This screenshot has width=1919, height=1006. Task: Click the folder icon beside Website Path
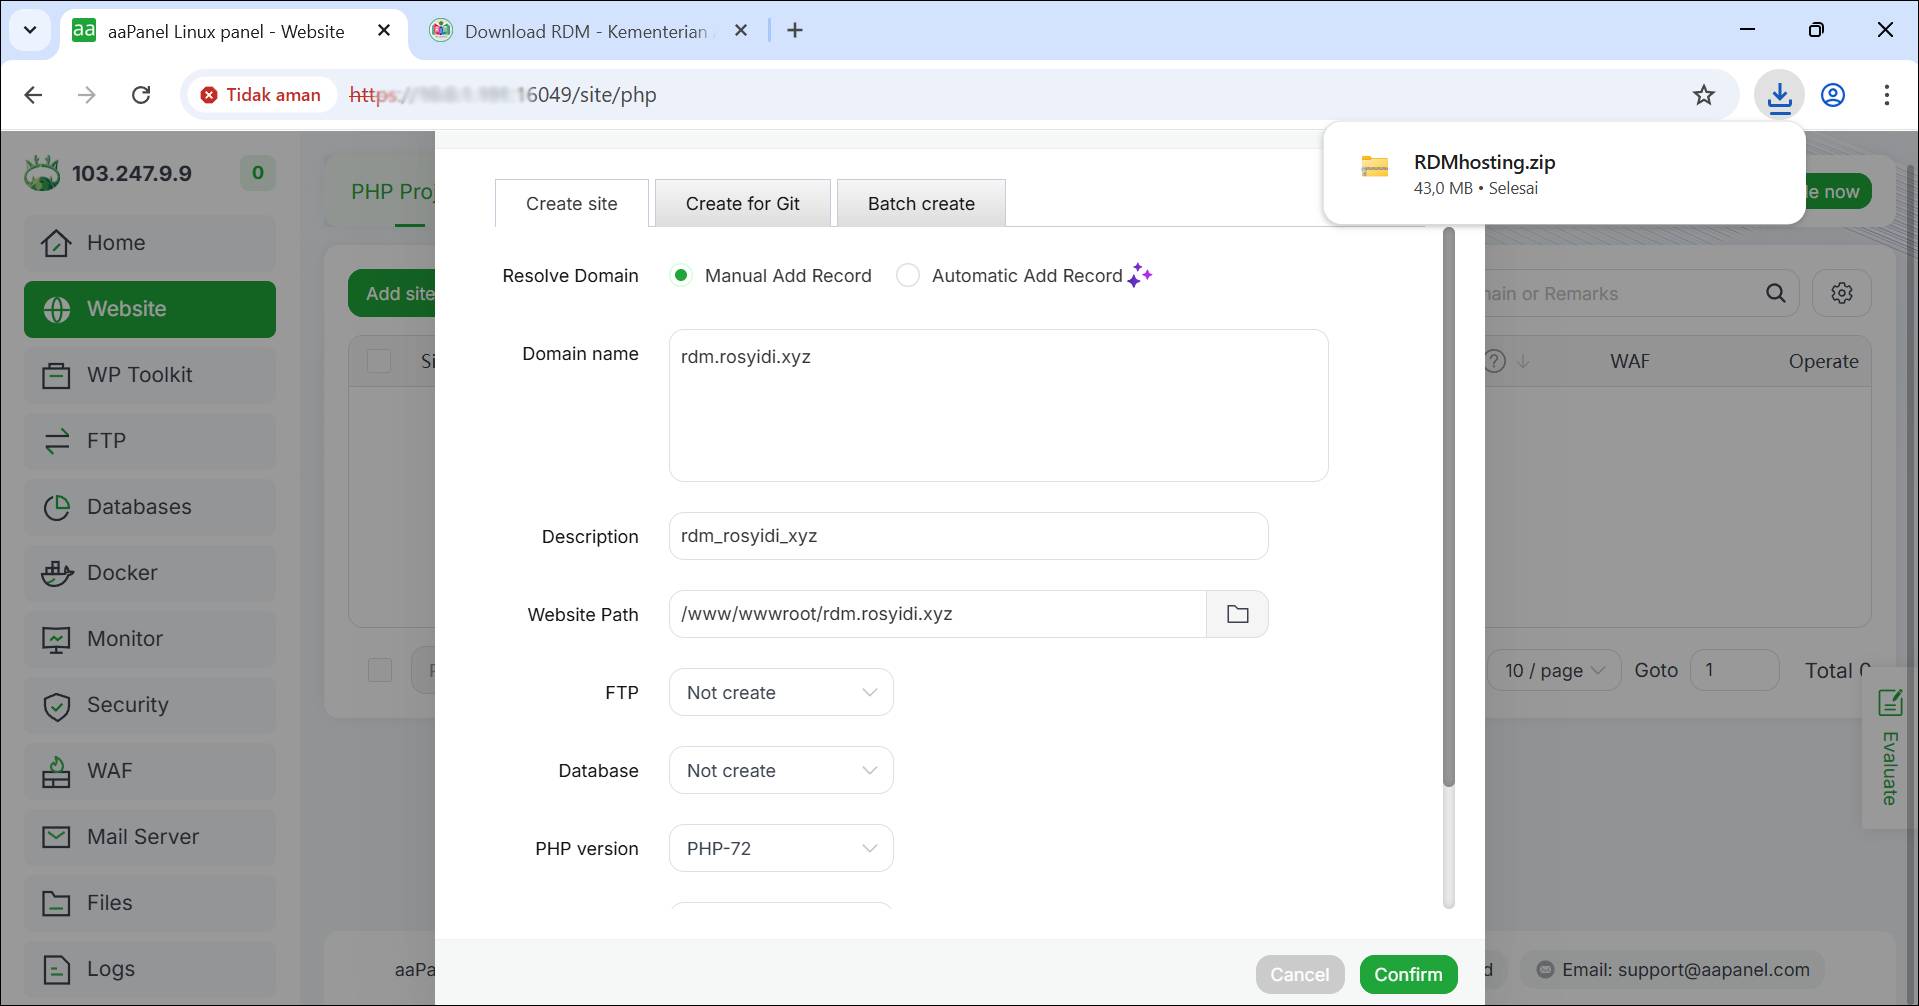[x=1237, y=614]
